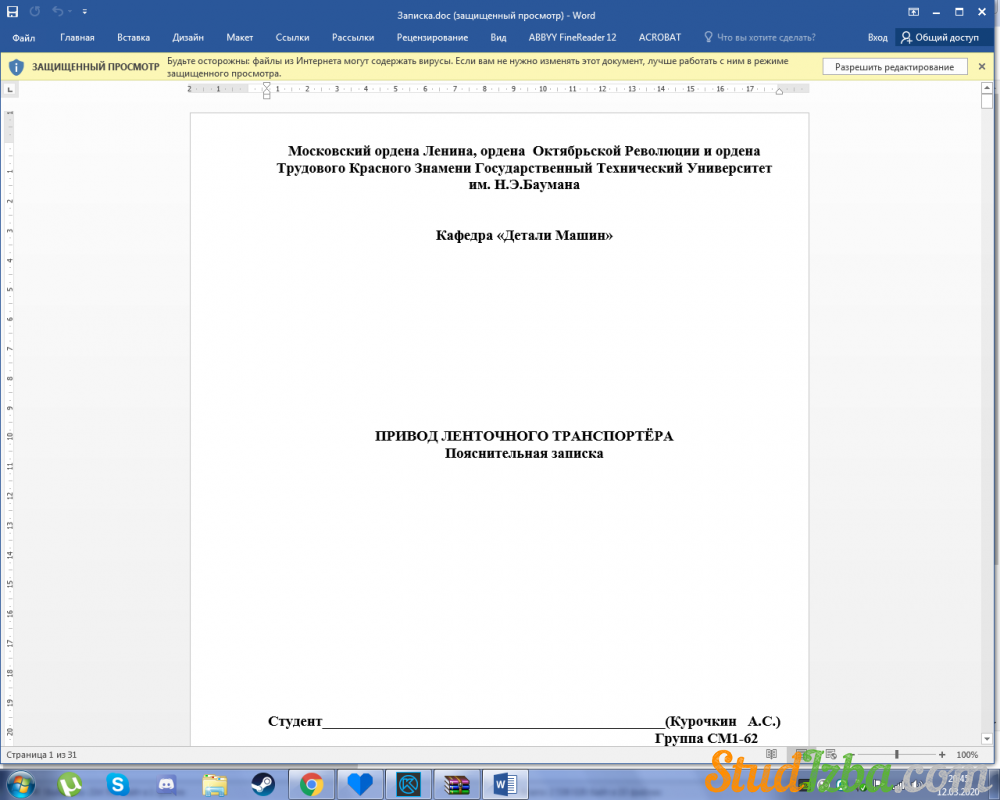Open the Рецензирование ribbon tab
The image size is (1000, 800).
pyautogui.click(x=432, y=38)
